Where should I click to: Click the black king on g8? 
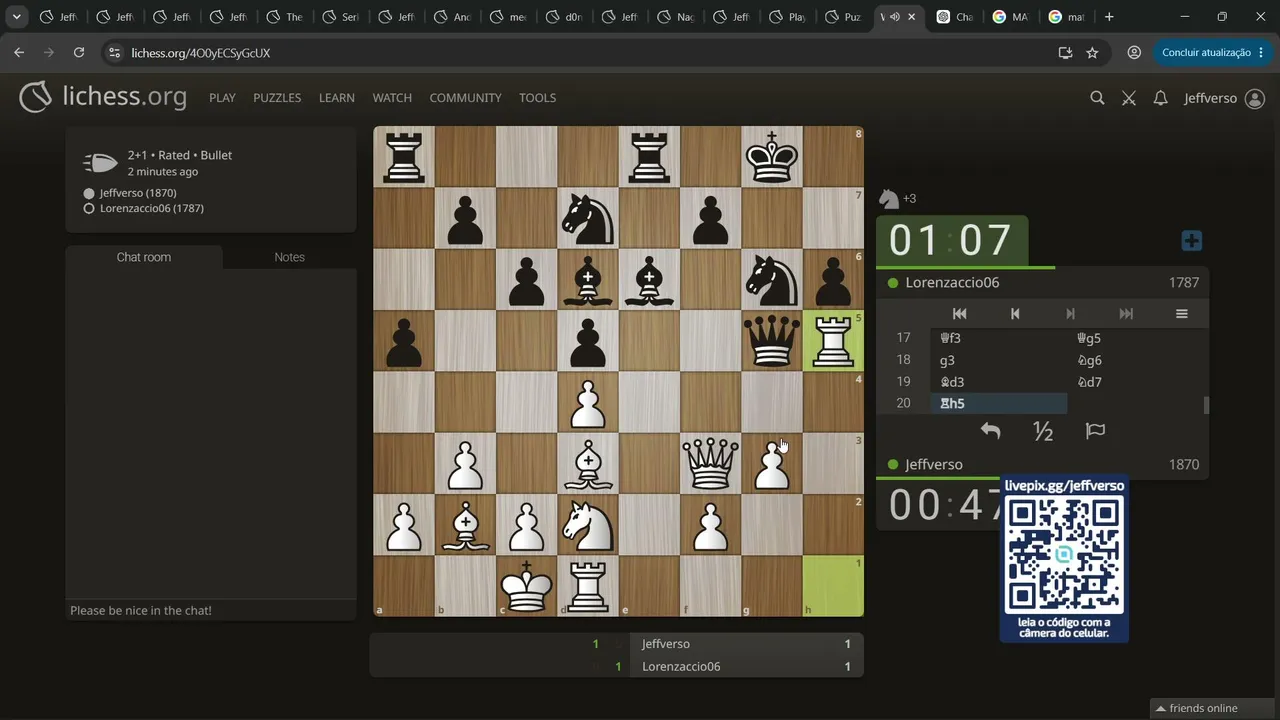pyautogui.click(x=772, y=157)
